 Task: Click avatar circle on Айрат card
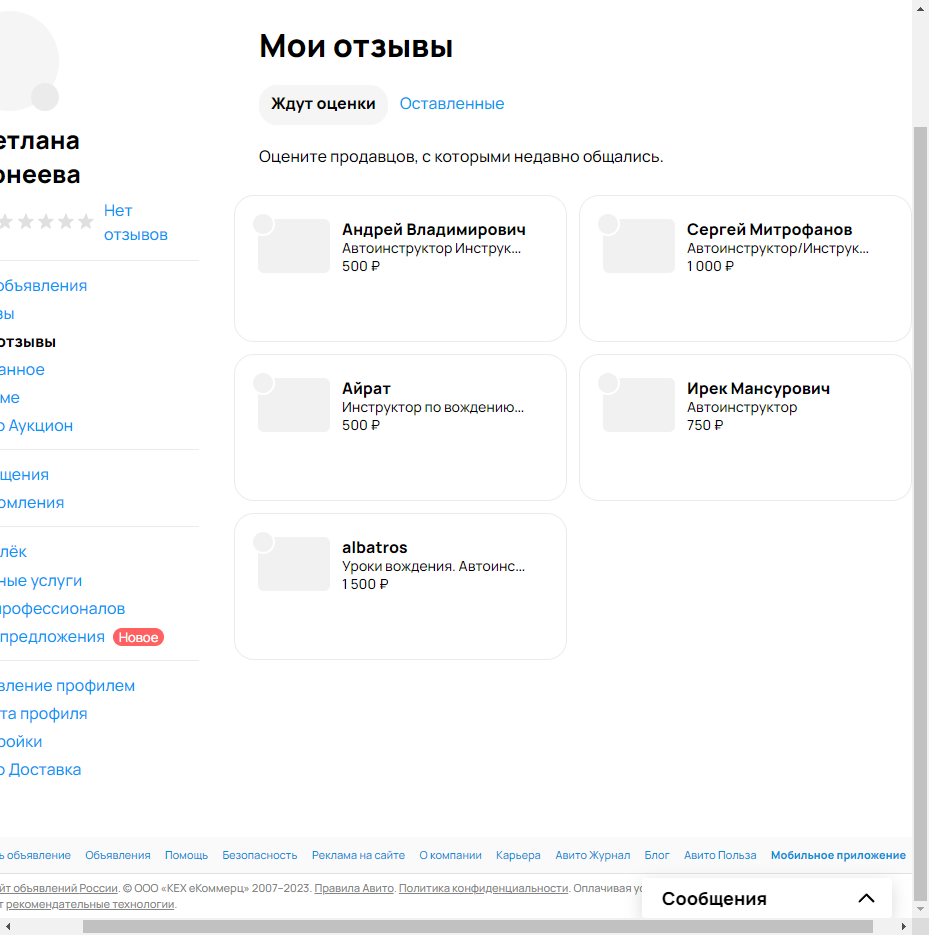[x=263, y=383]
